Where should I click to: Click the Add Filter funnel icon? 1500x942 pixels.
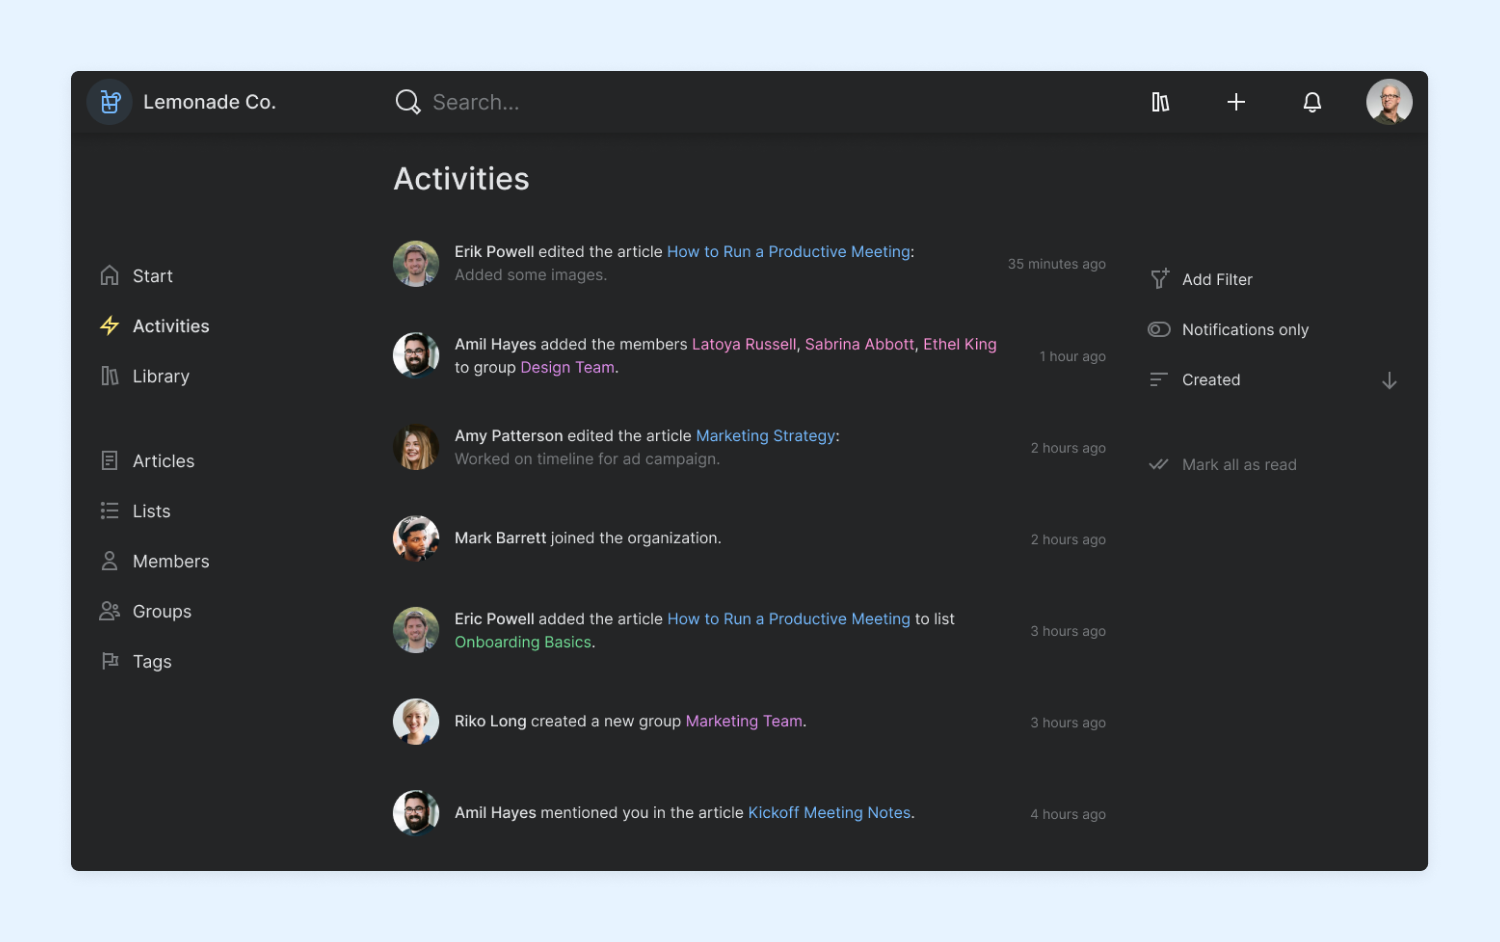coord(1159,279)
